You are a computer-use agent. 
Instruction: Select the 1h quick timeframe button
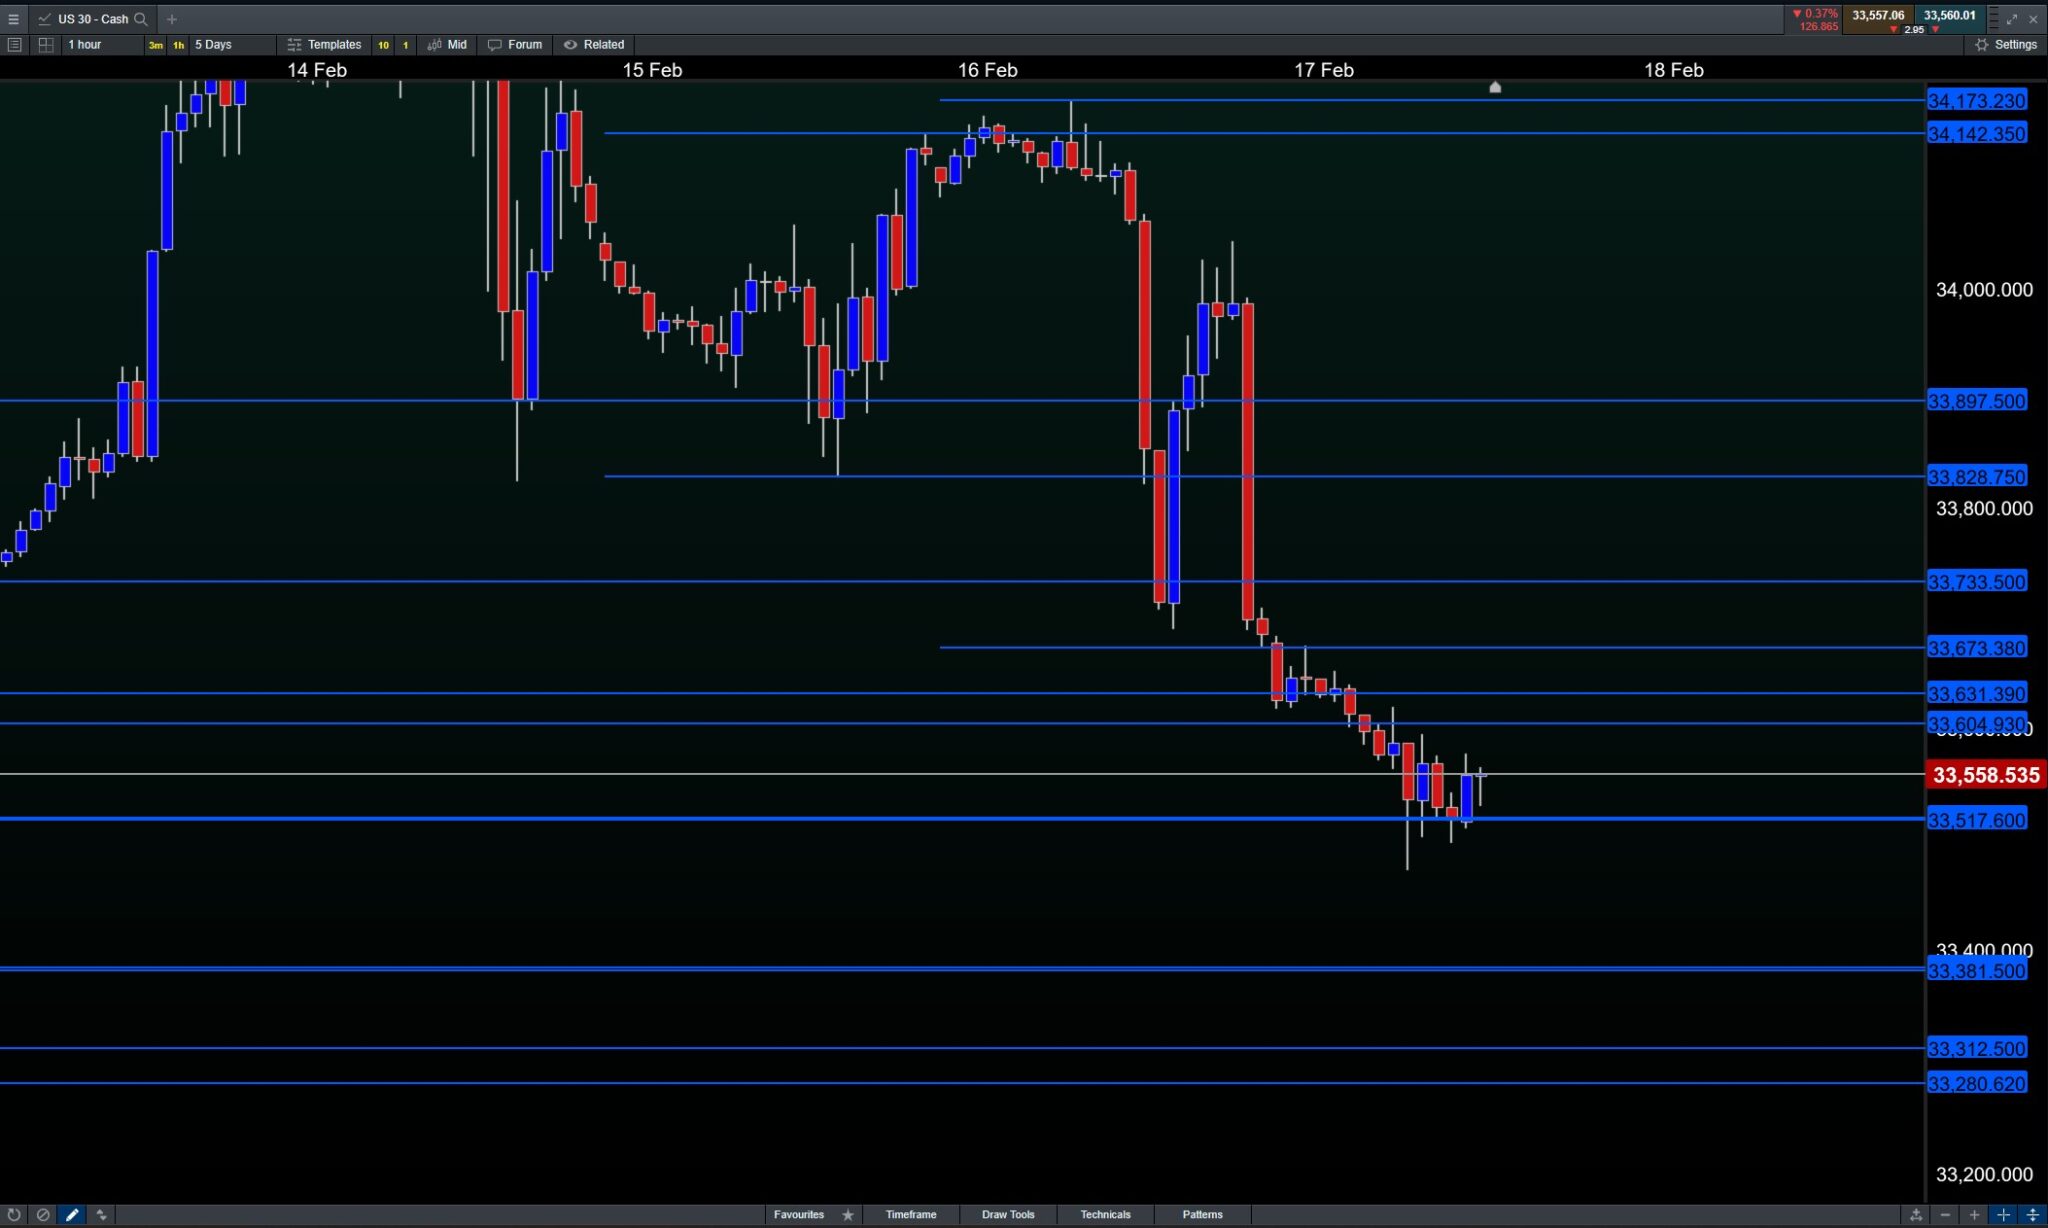pyautogui.click(x=178, y=45)
